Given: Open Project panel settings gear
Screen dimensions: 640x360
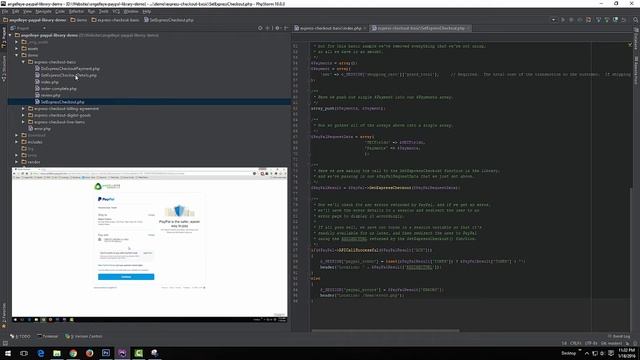Looking at the screenshot, I should pos(277,28).
